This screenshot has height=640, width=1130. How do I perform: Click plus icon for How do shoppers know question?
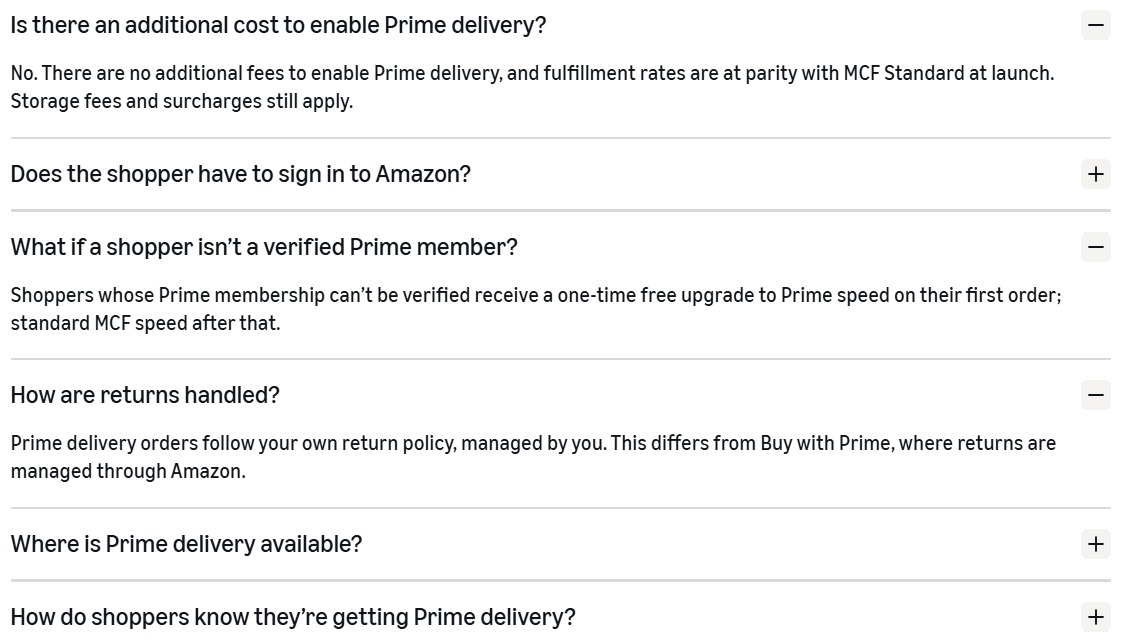point(1095,617)
